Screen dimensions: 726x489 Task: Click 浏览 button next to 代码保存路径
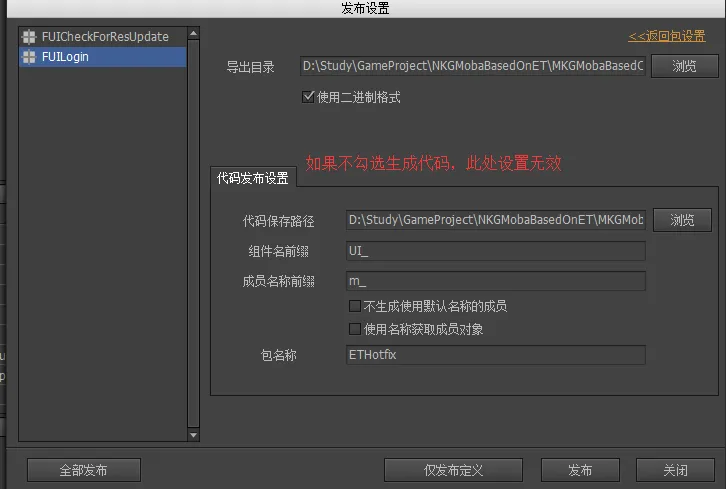coord(682,220)
